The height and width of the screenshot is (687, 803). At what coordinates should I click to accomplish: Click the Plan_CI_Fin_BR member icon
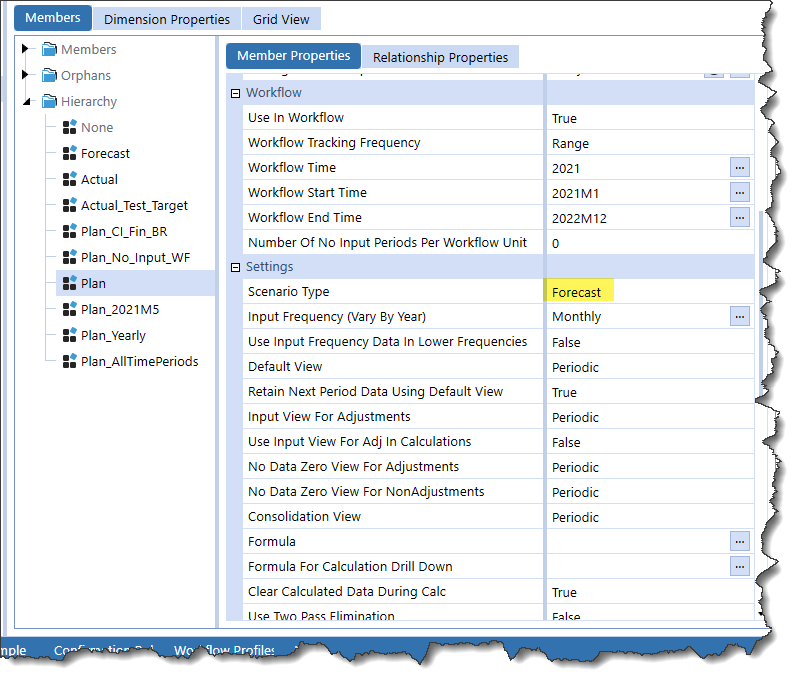tap(70, 232)
